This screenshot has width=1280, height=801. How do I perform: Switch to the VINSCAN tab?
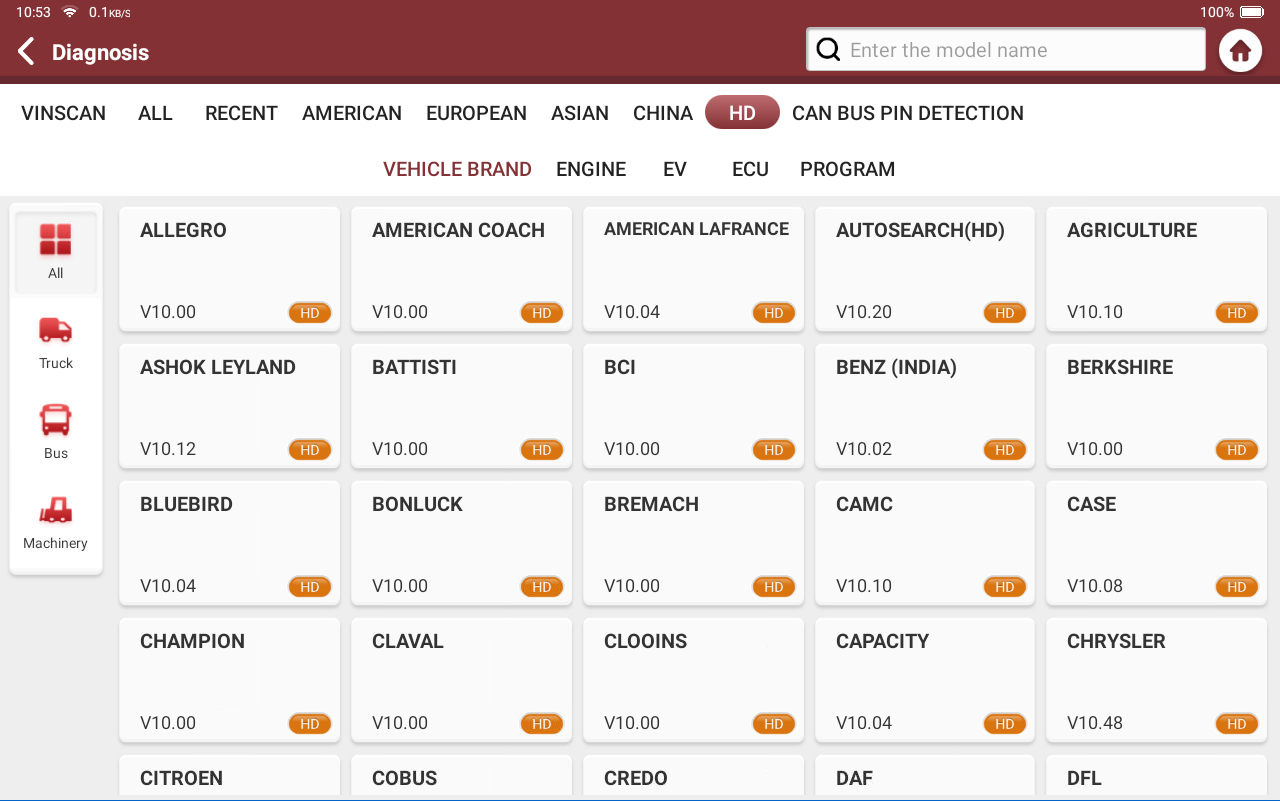pos(63,113)
